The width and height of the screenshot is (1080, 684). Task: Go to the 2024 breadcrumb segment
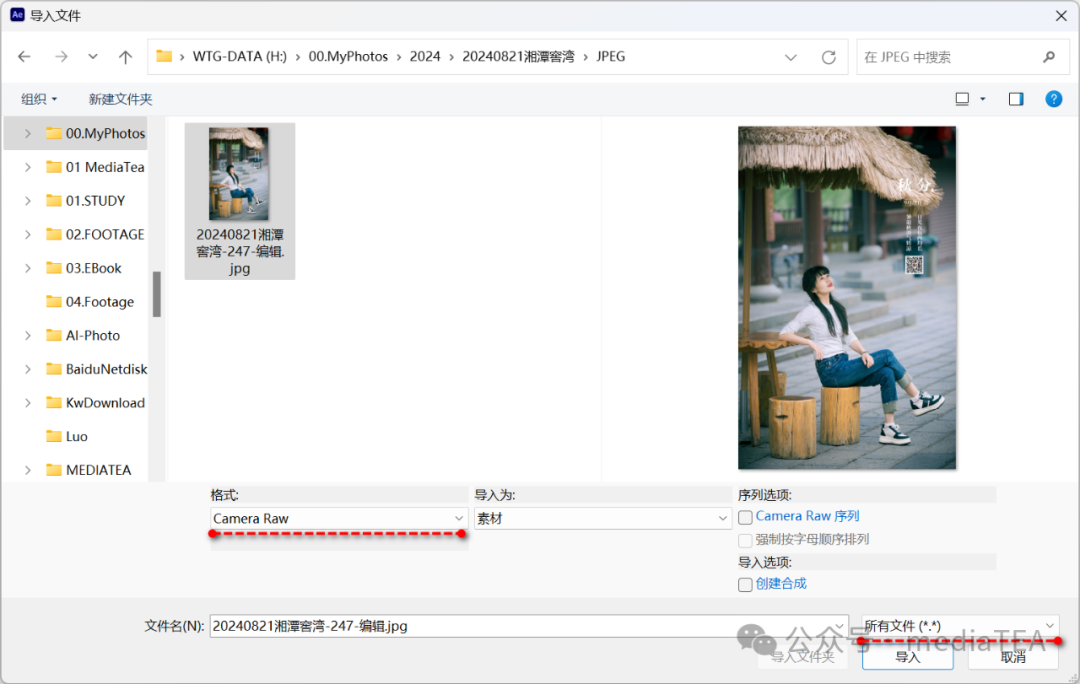(425, 56)
